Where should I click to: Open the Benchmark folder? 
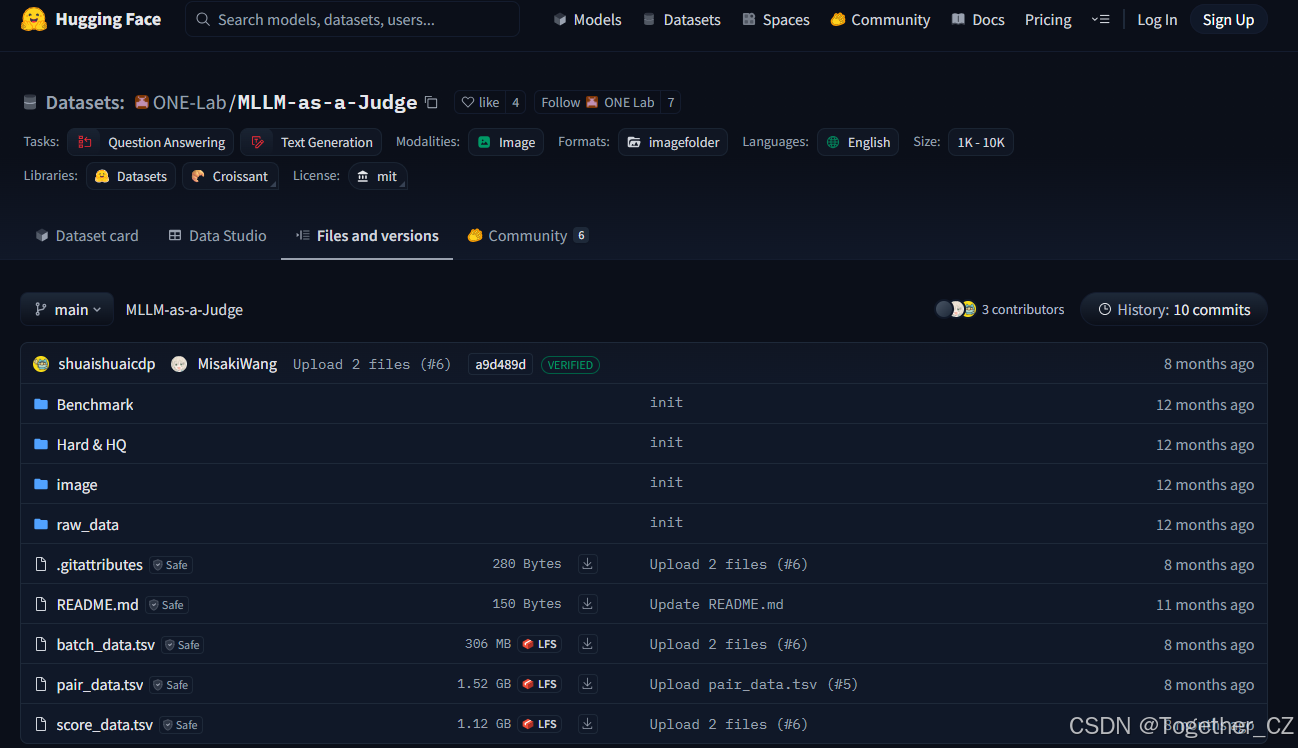click(94, 404)
